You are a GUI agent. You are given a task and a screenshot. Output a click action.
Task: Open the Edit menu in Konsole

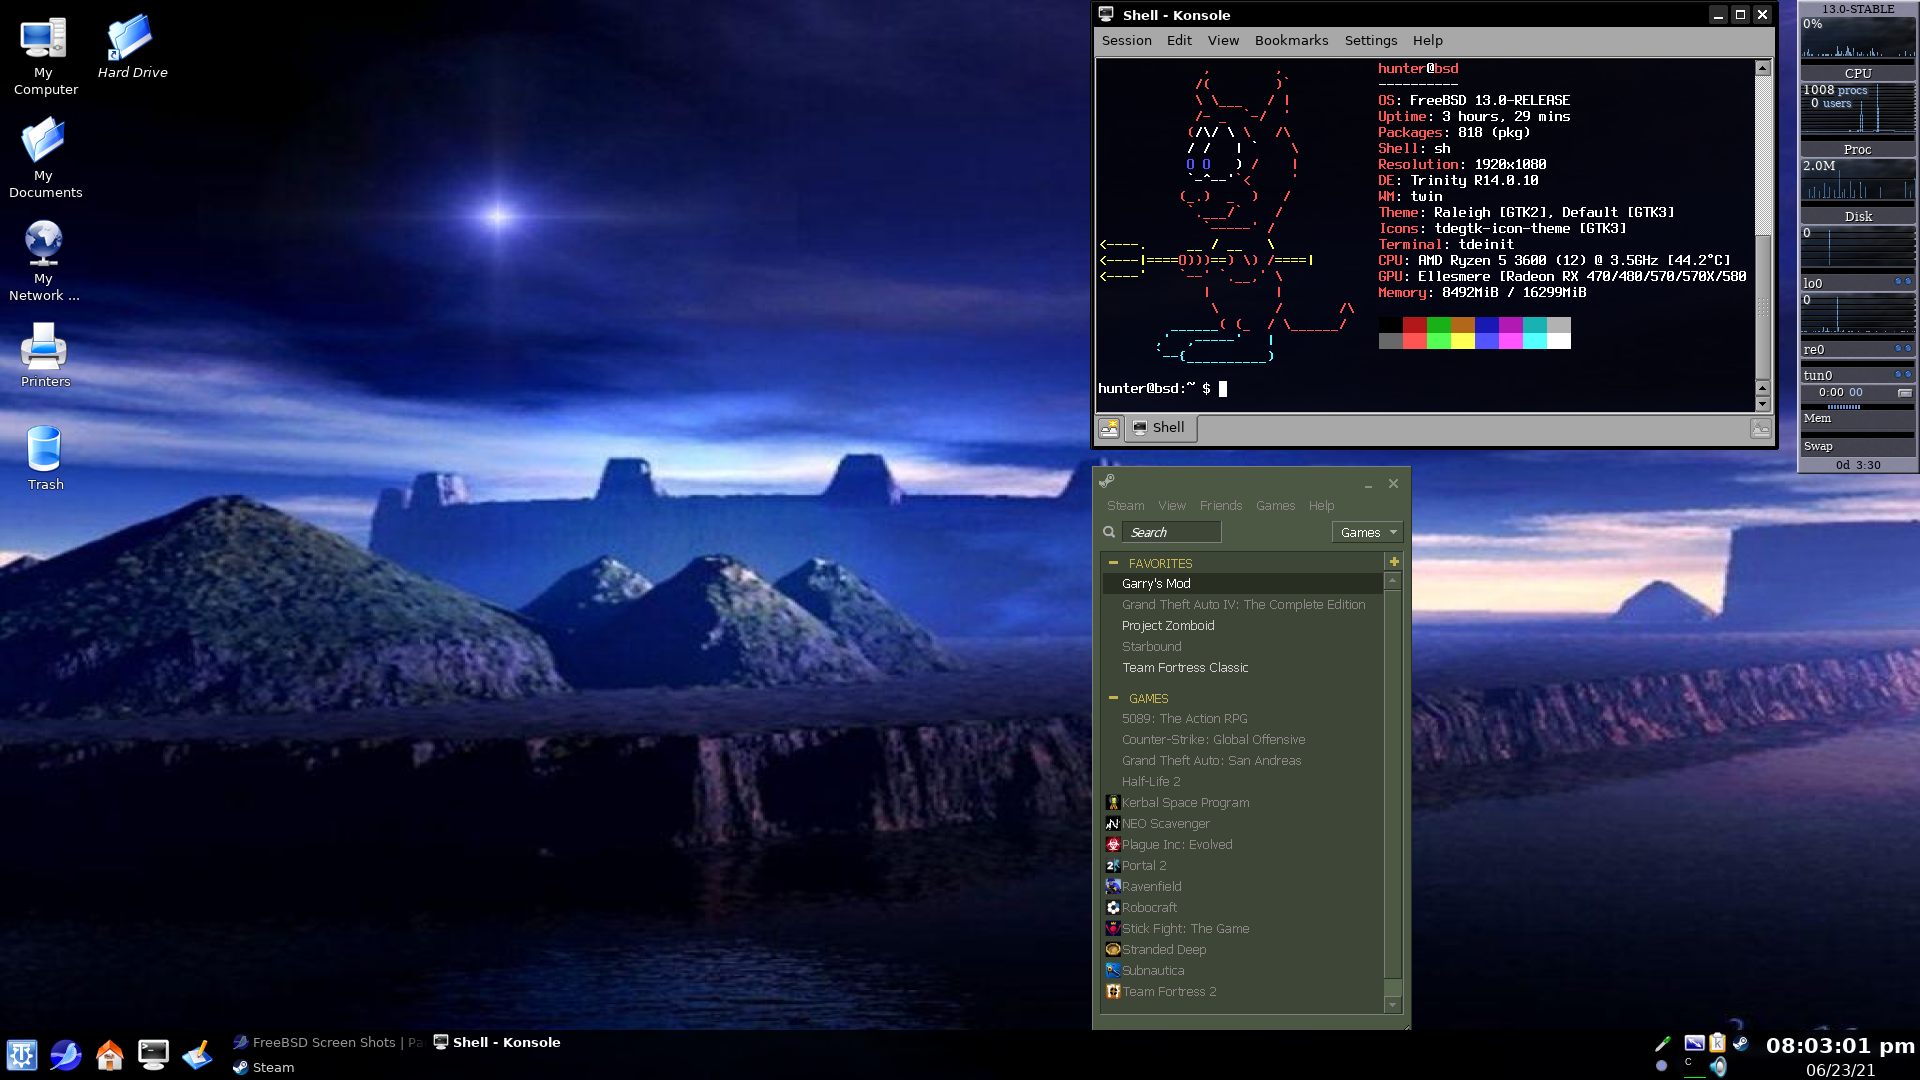pyautogui.click(x=1179, y=40)
